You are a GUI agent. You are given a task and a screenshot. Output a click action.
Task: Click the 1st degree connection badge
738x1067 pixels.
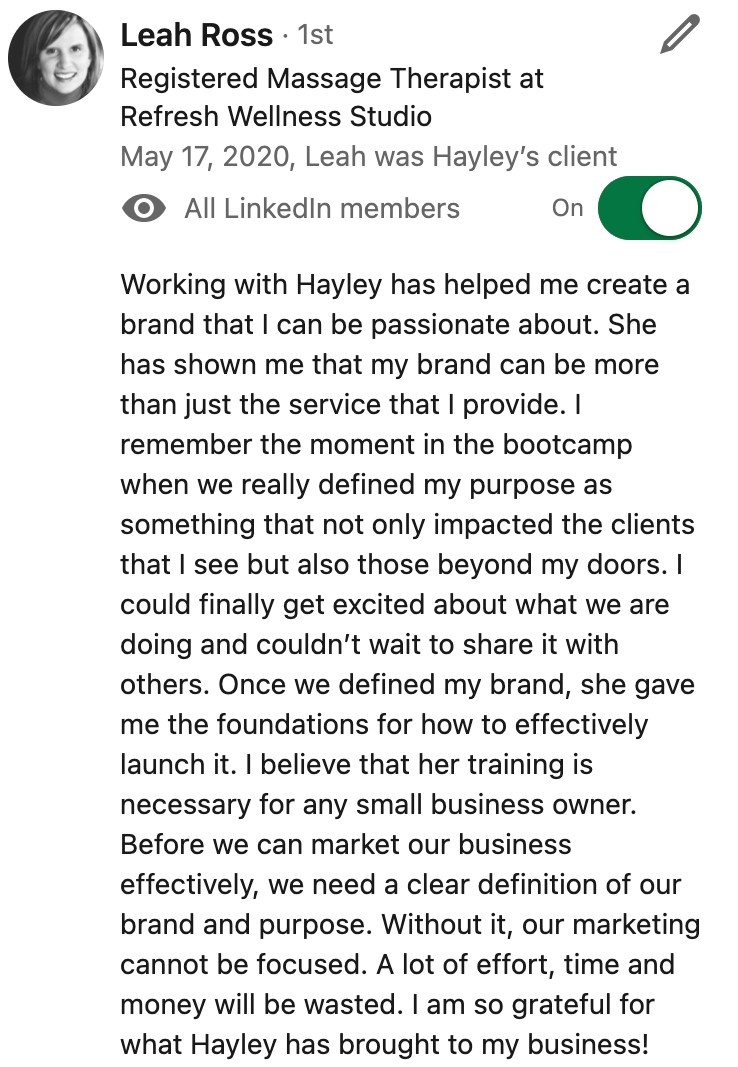tap(315, 35)
